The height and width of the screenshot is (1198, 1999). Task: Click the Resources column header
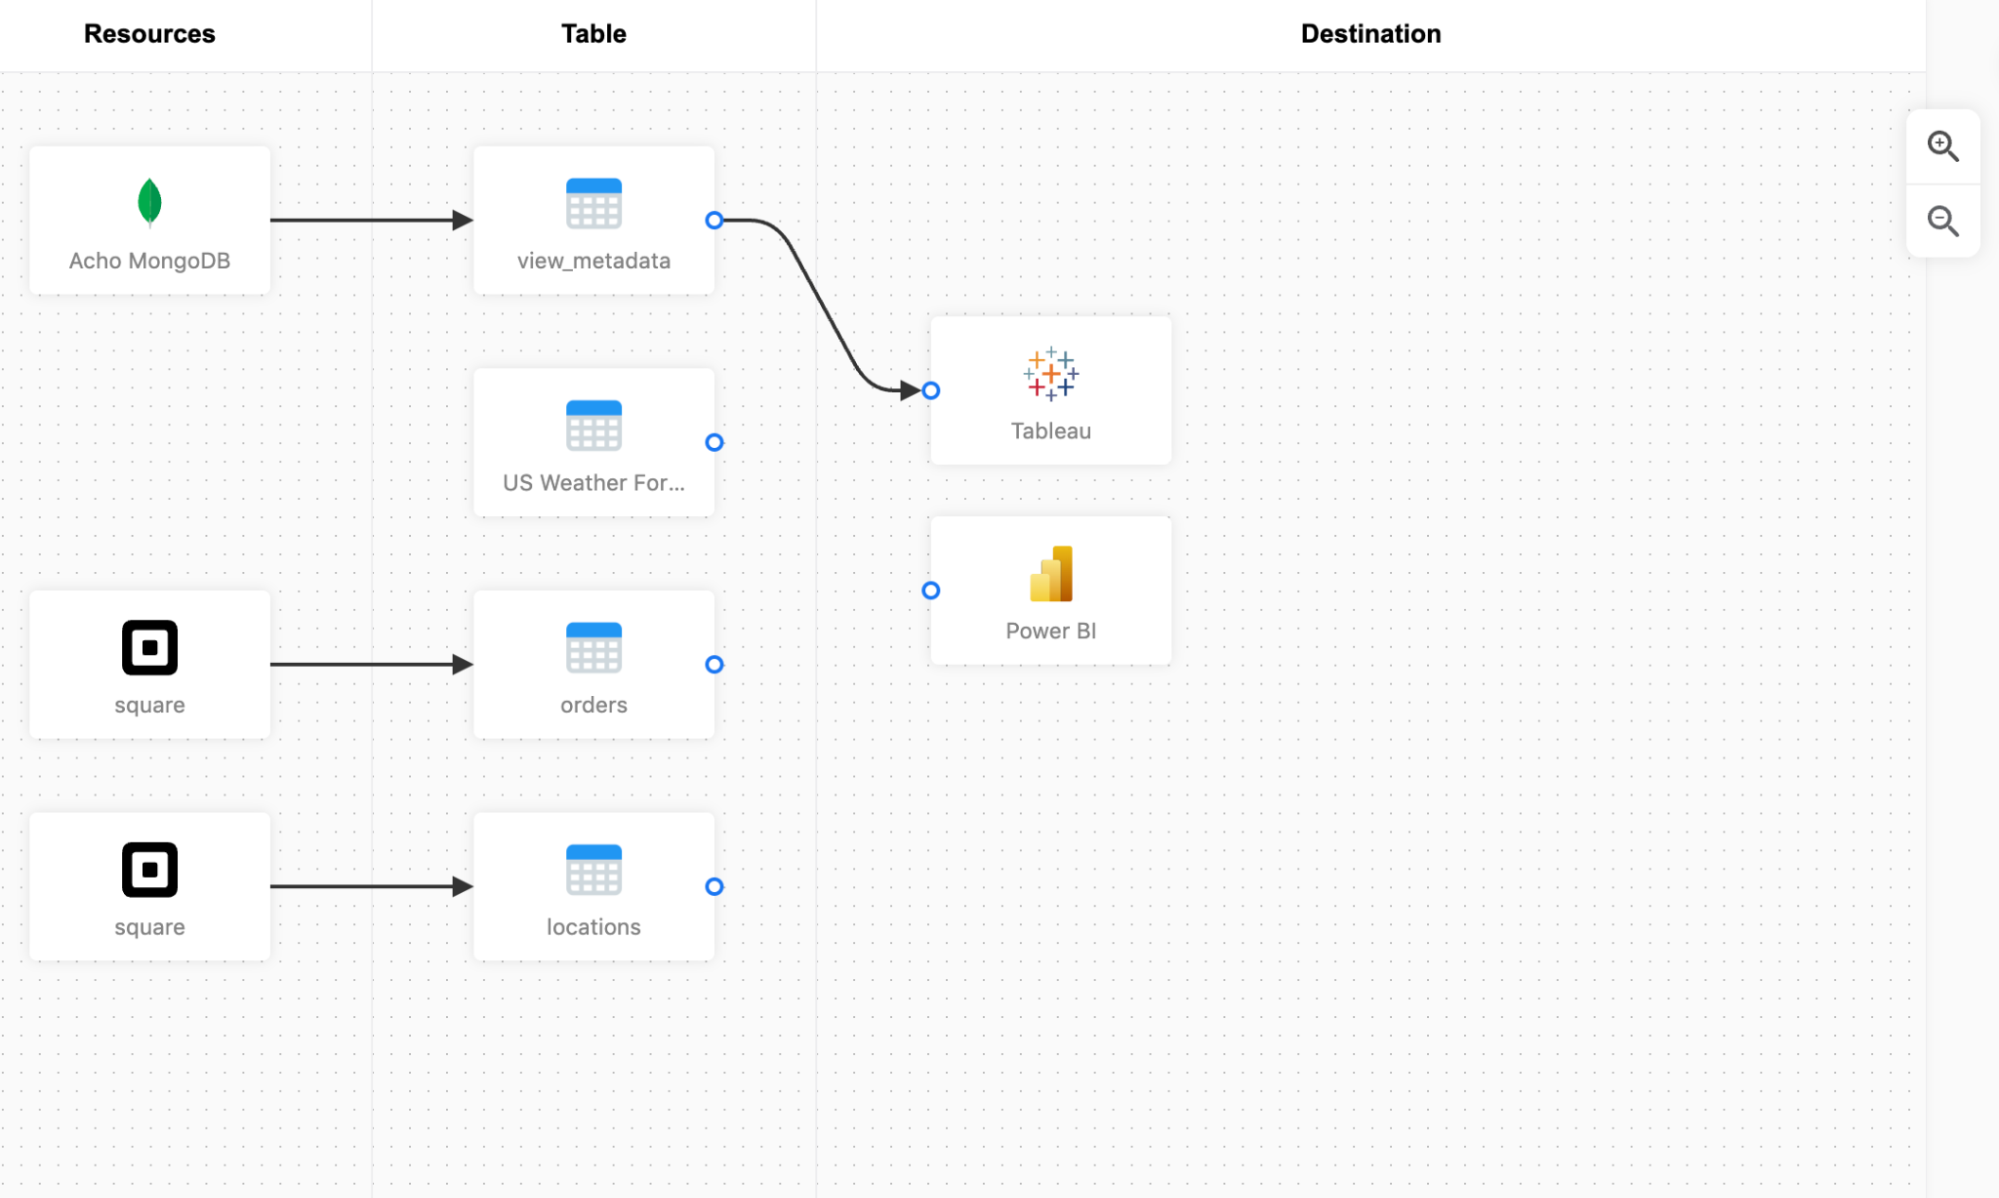coord(149,34)
